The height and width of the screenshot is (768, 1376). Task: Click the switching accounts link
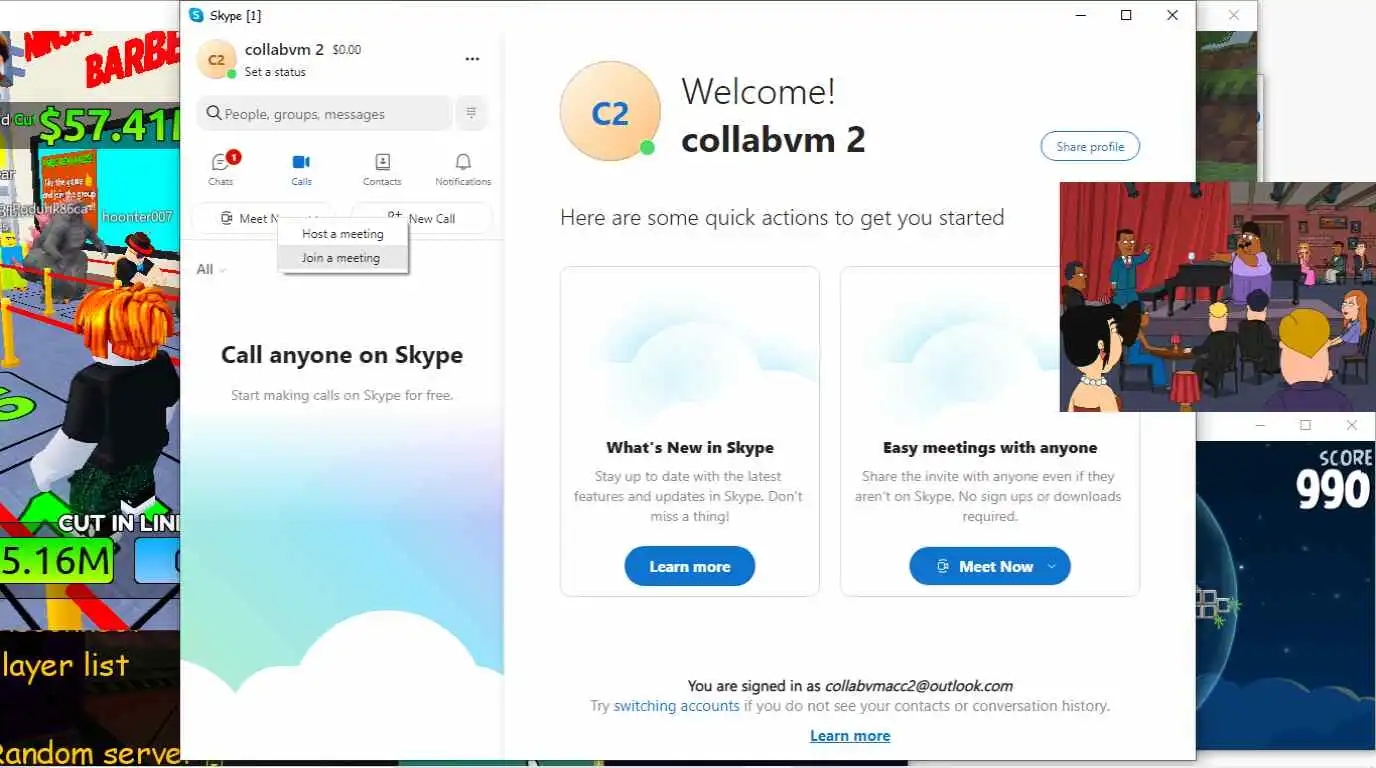[x=676, y=706]
